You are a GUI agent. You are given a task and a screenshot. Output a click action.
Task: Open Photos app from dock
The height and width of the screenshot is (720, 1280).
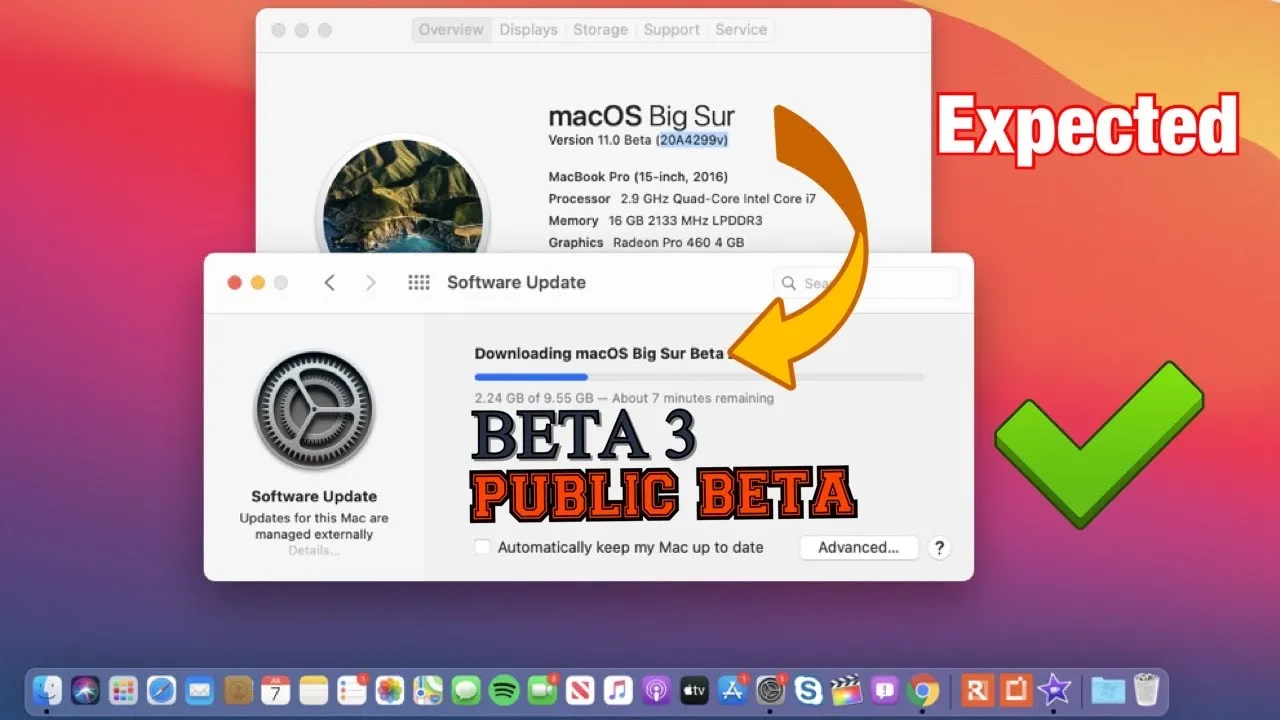(x=390, y=690)
